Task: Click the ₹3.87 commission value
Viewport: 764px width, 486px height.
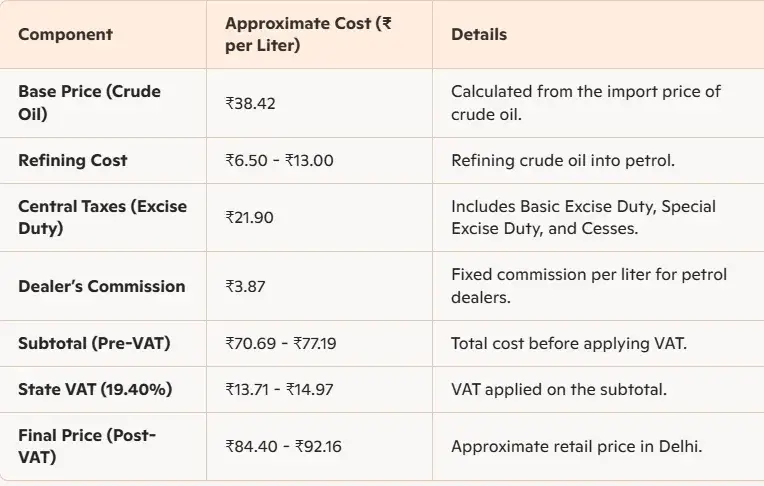Action: (245, 286)
